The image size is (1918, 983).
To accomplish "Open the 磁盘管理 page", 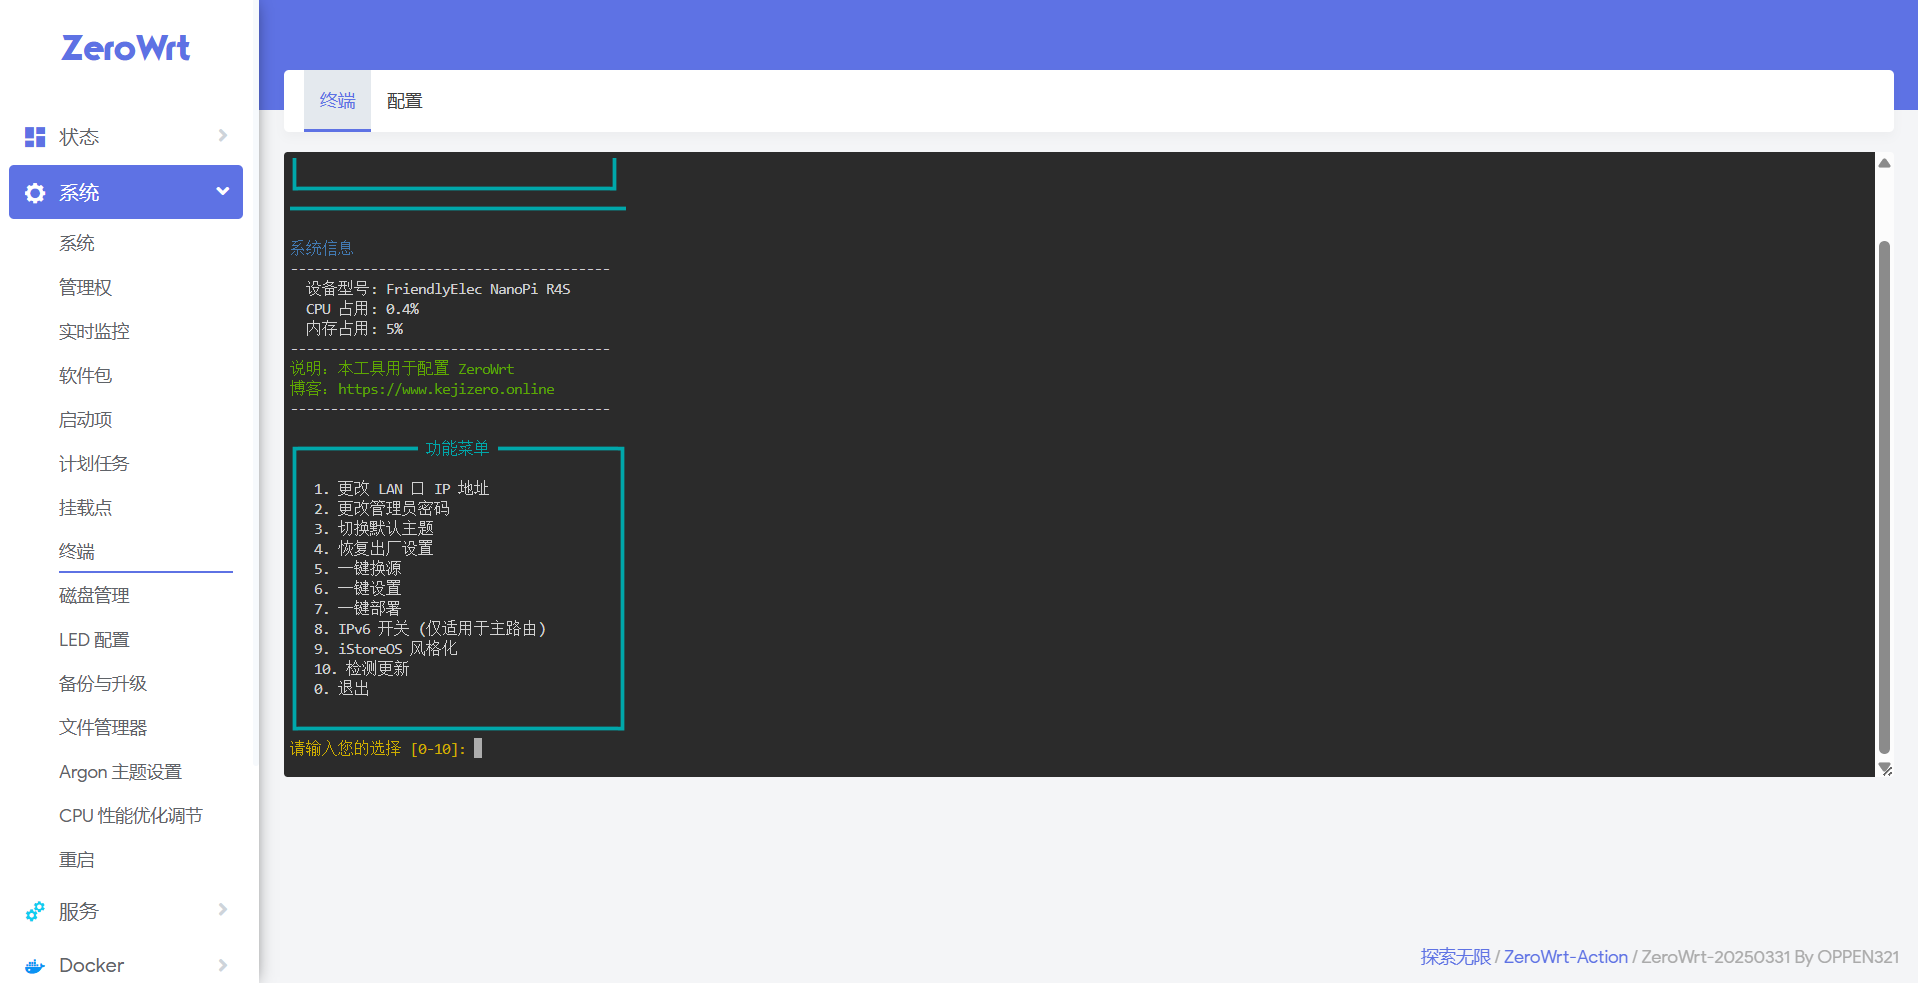I will point(94,595).
